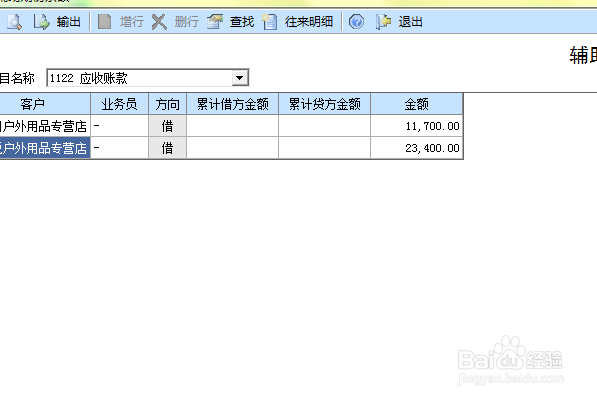597x399 pixels.
Task: Click the 累计贷方金额 cell in the 11,700.00 row
Action: point(324,126)
